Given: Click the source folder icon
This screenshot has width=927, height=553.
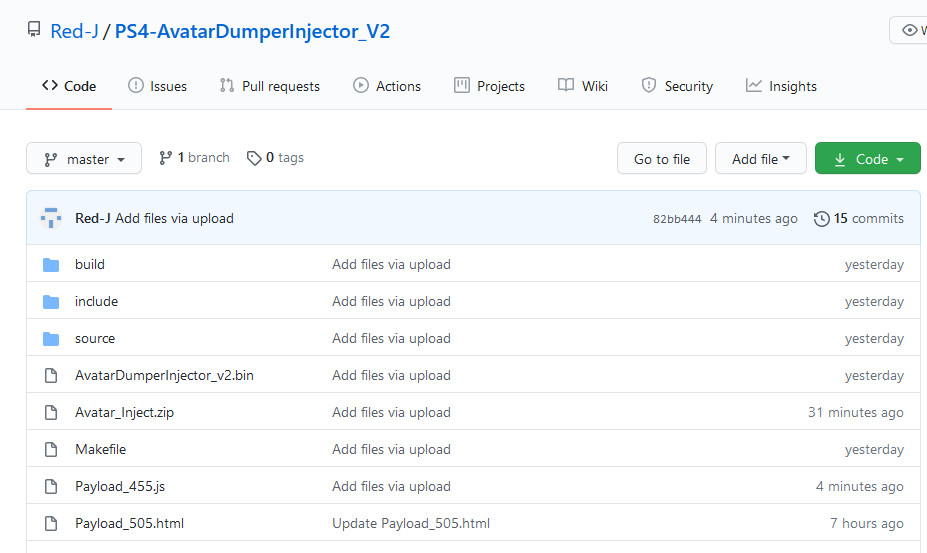Looking at the screenshot, I should tap(51, 339).
